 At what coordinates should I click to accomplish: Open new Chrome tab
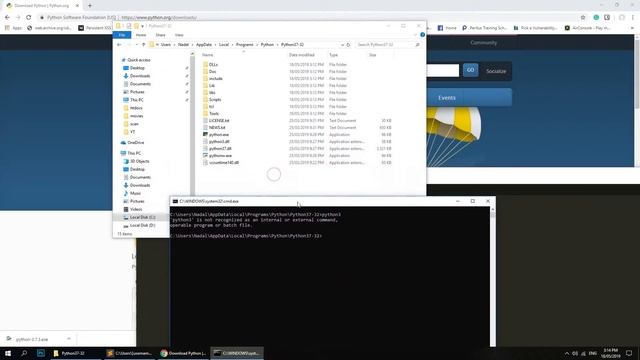coord(90,6)
